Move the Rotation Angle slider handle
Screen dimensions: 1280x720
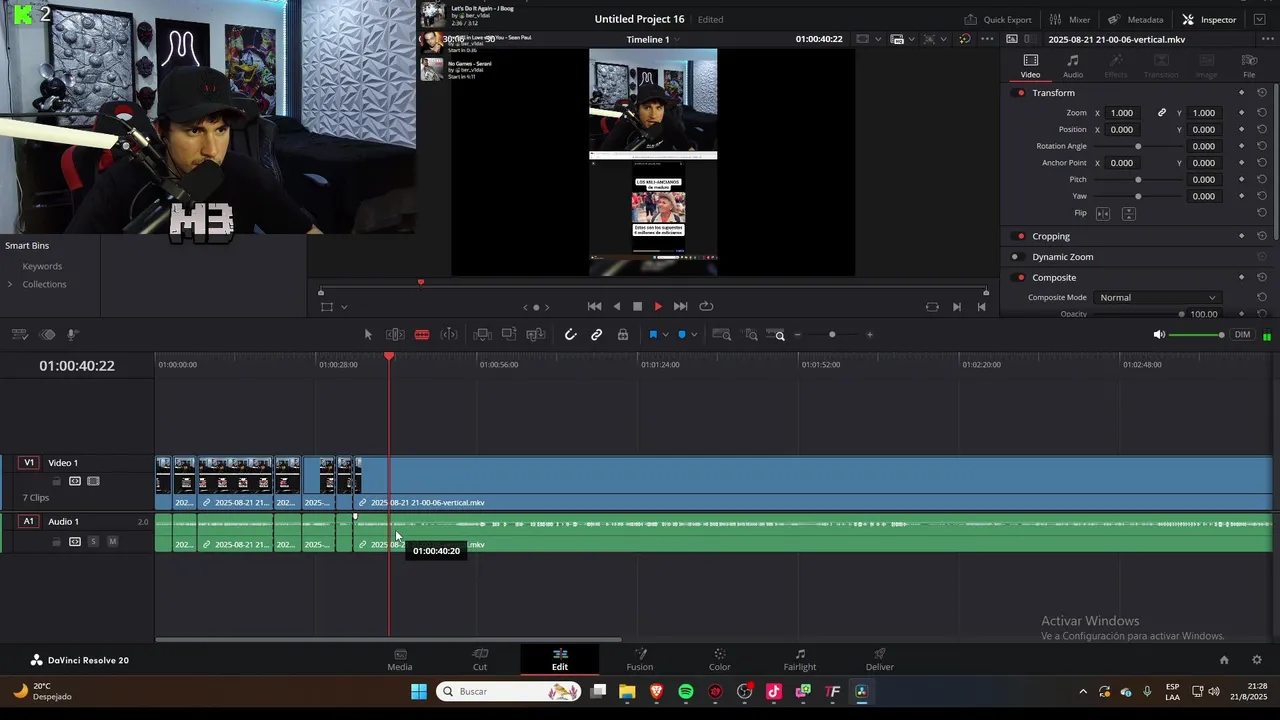(x=1138, y=146)
